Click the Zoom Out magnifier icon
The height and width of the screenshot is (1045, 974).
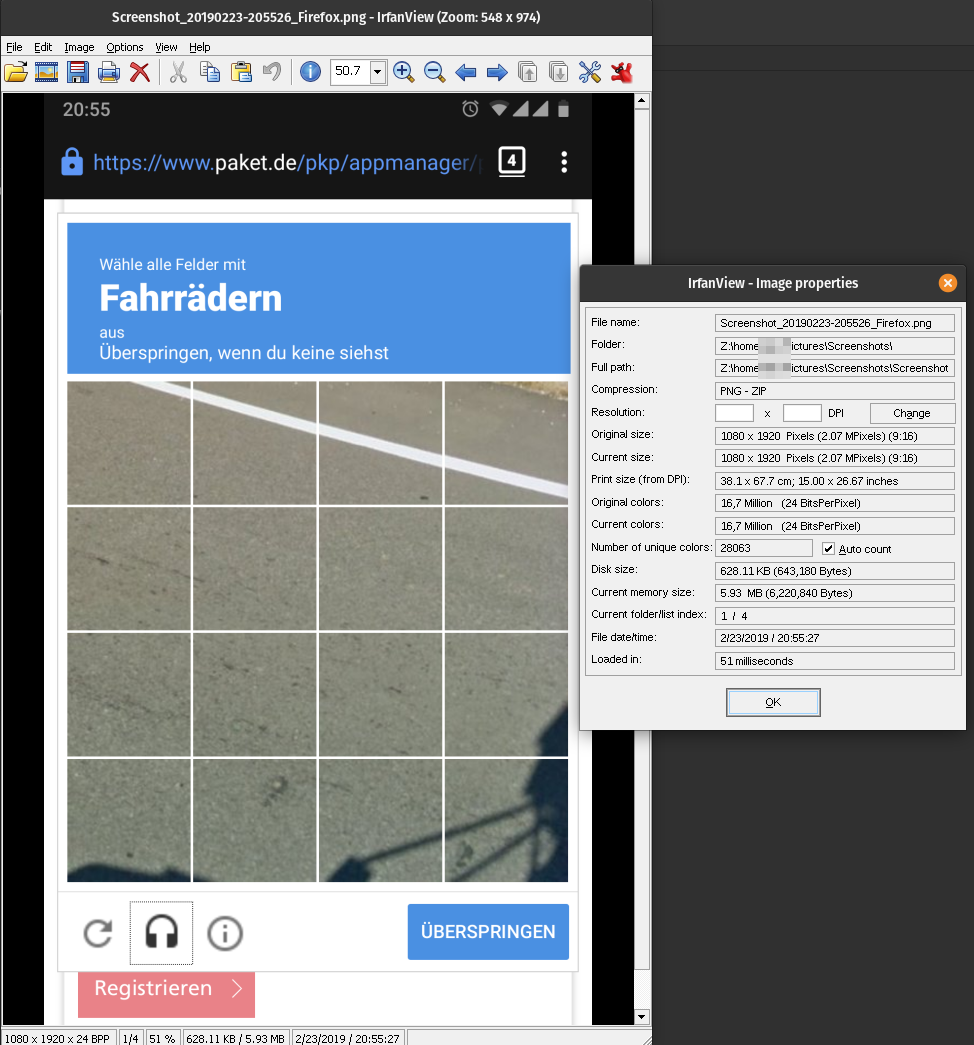435,72
